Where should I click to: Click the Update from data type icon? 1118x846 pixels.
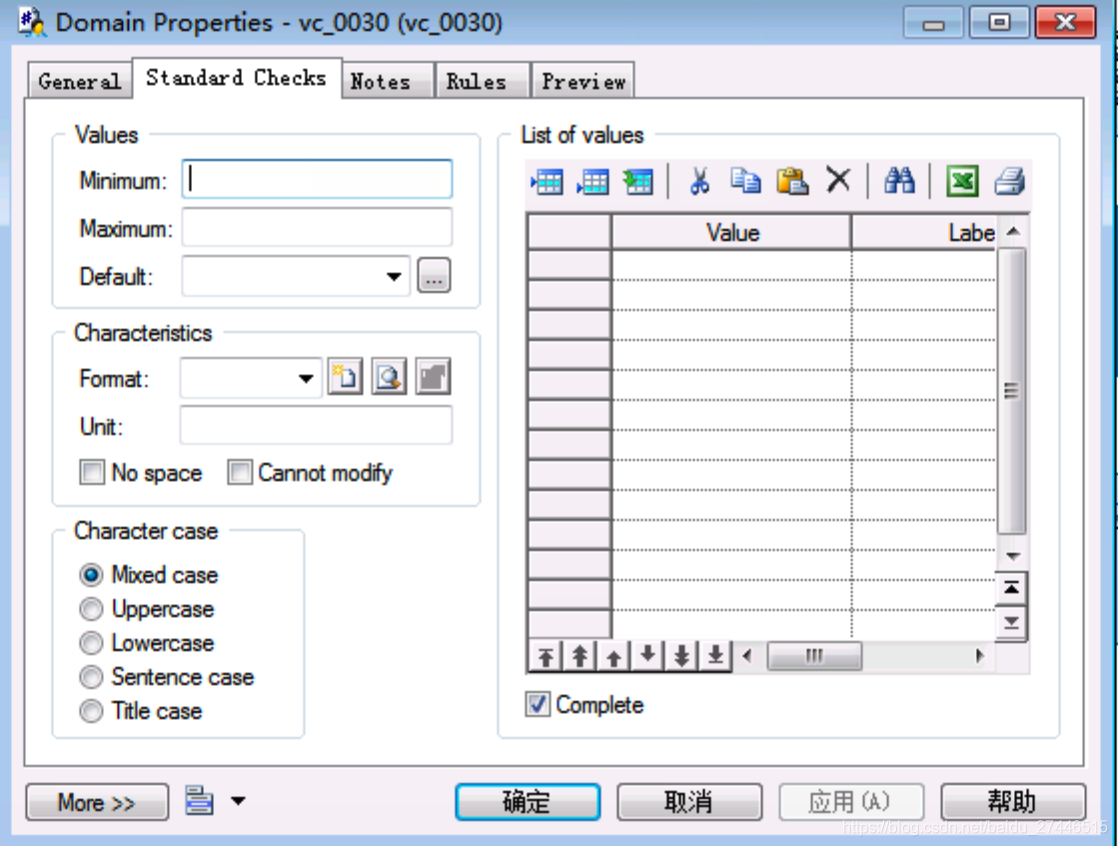638,182
